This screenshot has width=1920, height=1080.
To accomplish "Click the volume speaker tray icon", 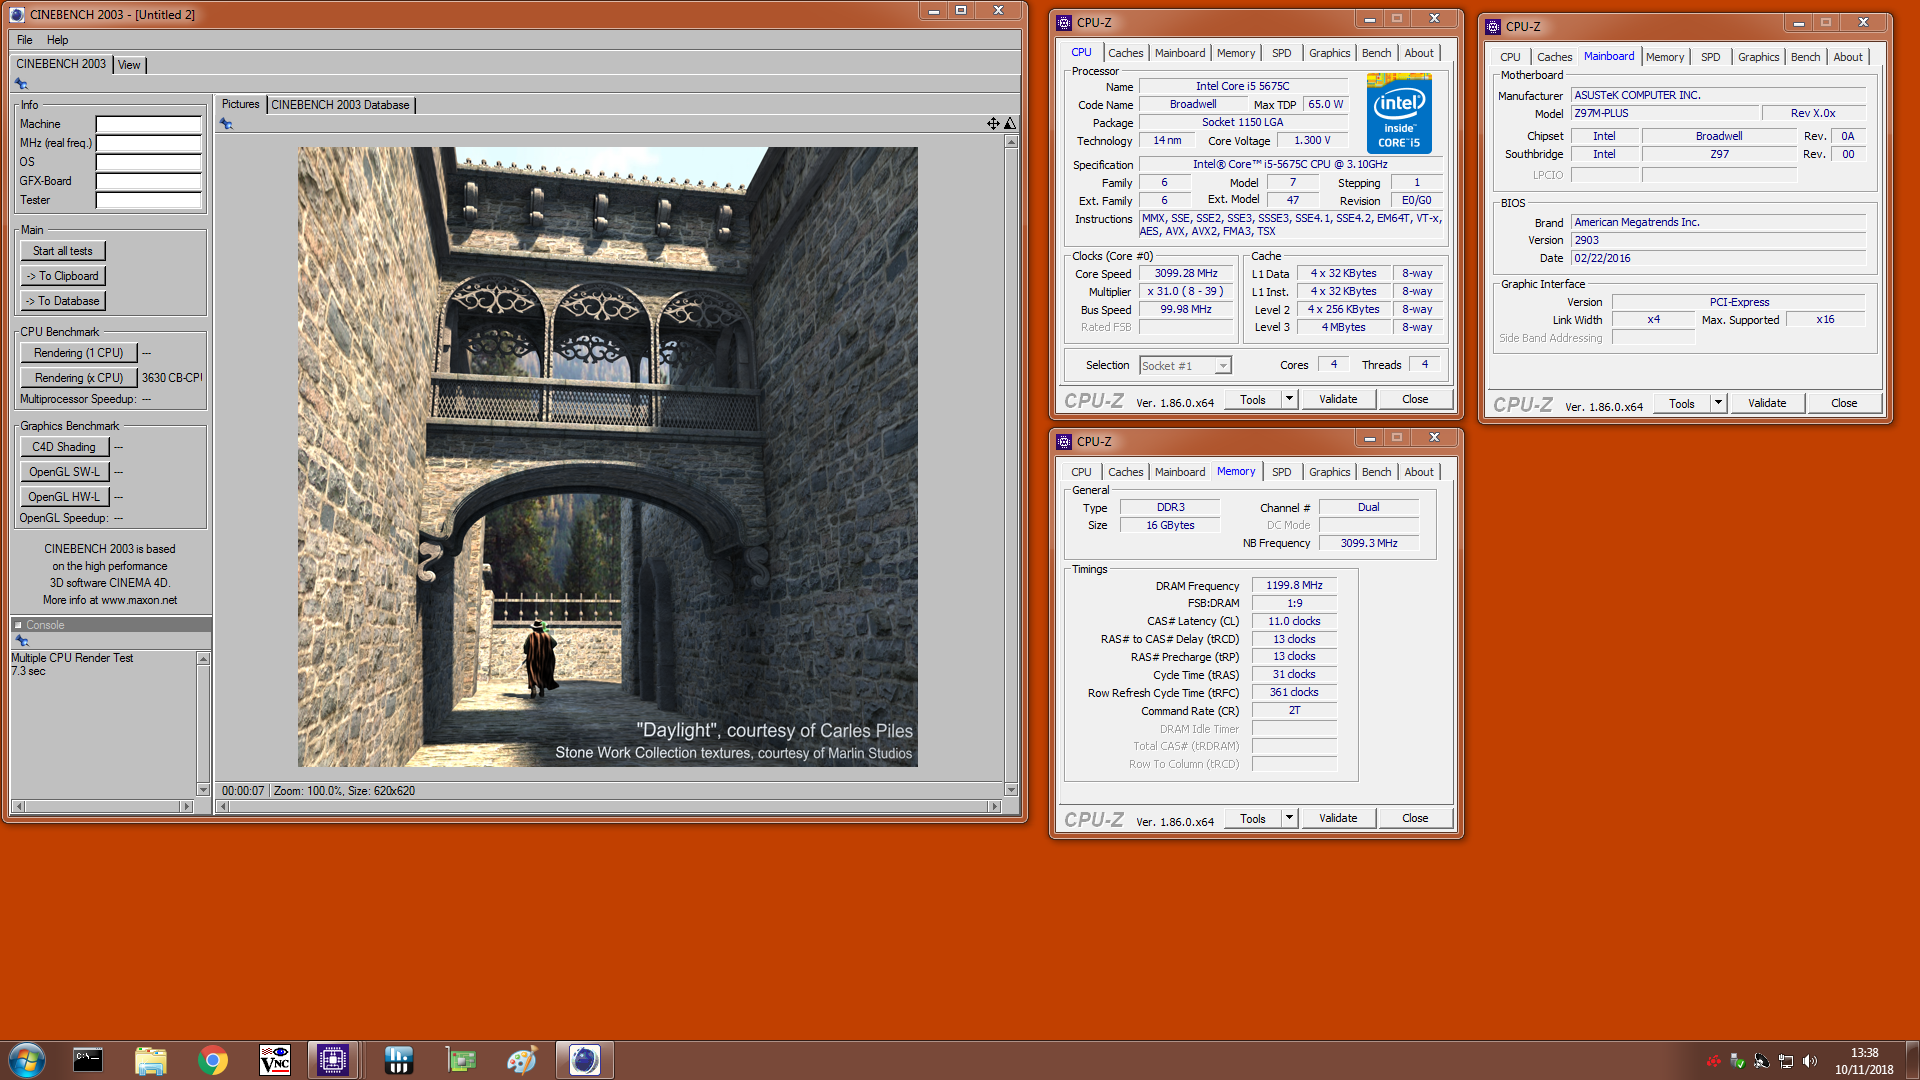I will [1810, 1061].
